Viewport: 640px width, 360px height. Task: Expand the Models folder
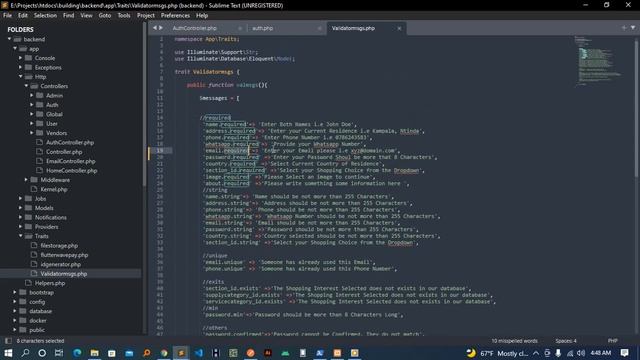(20, 208)
